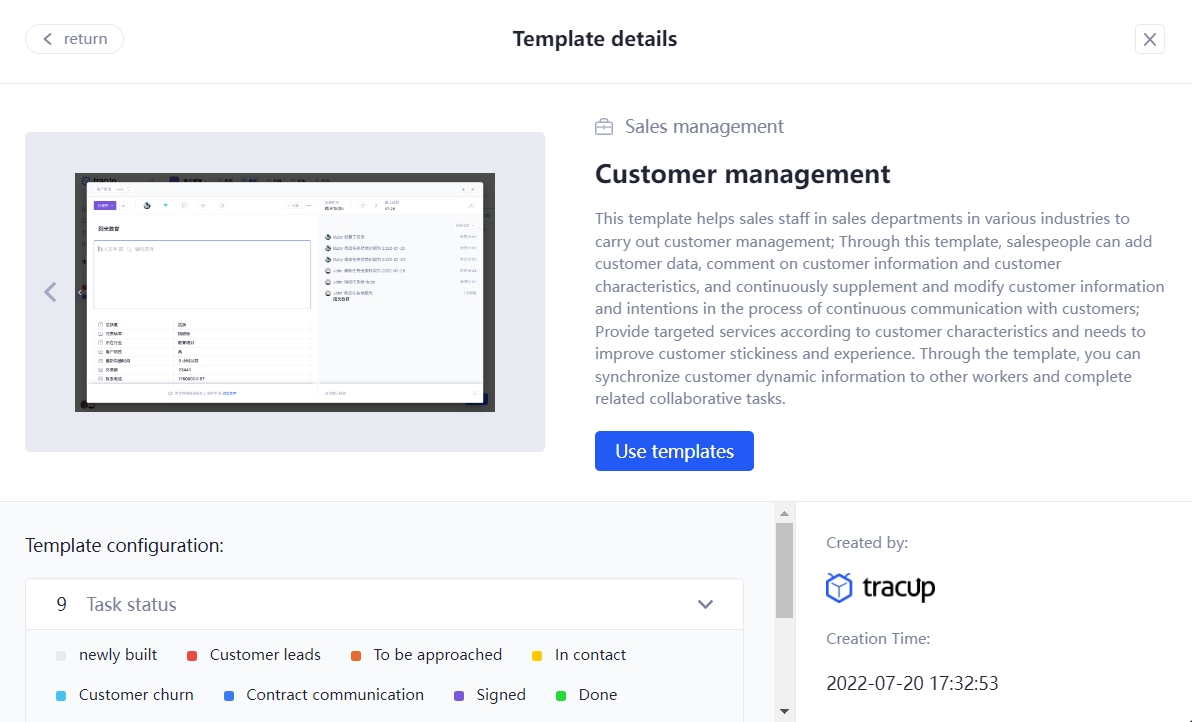Click the orange To be approached status dot
The height and width of the screenshot is (722, 1192).
point(356,654)
